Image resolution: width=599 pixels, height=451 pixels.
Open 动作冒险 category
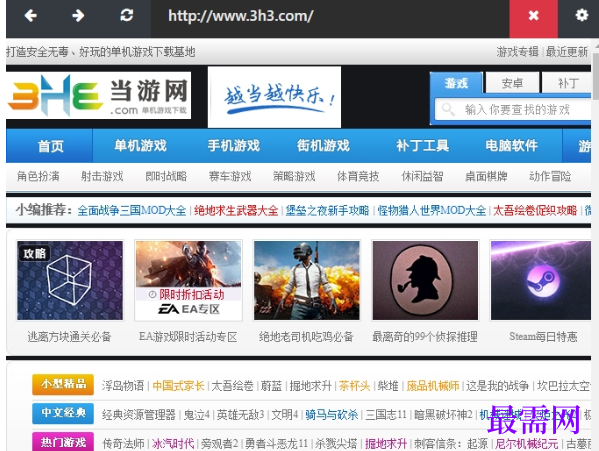(550, 176)
